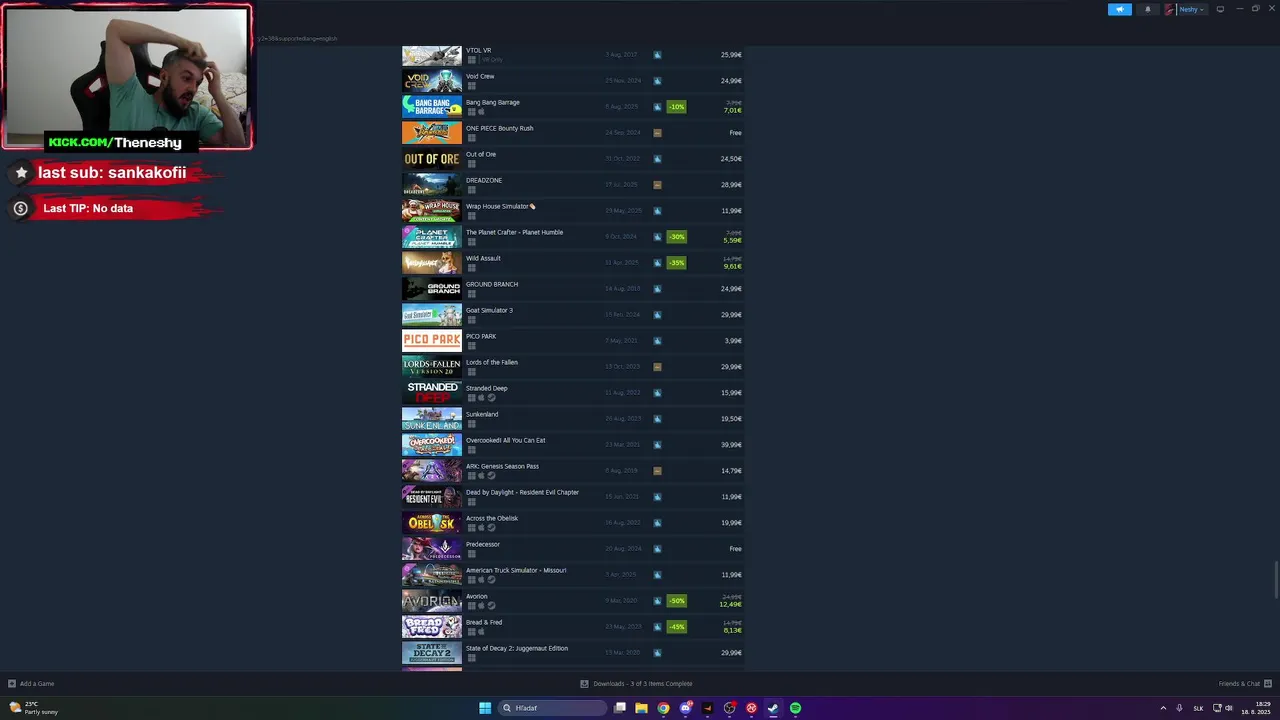Switch Steam to Big Picture mode
The height and width of the screenshot is (720, 1280).
point(1220,9)
